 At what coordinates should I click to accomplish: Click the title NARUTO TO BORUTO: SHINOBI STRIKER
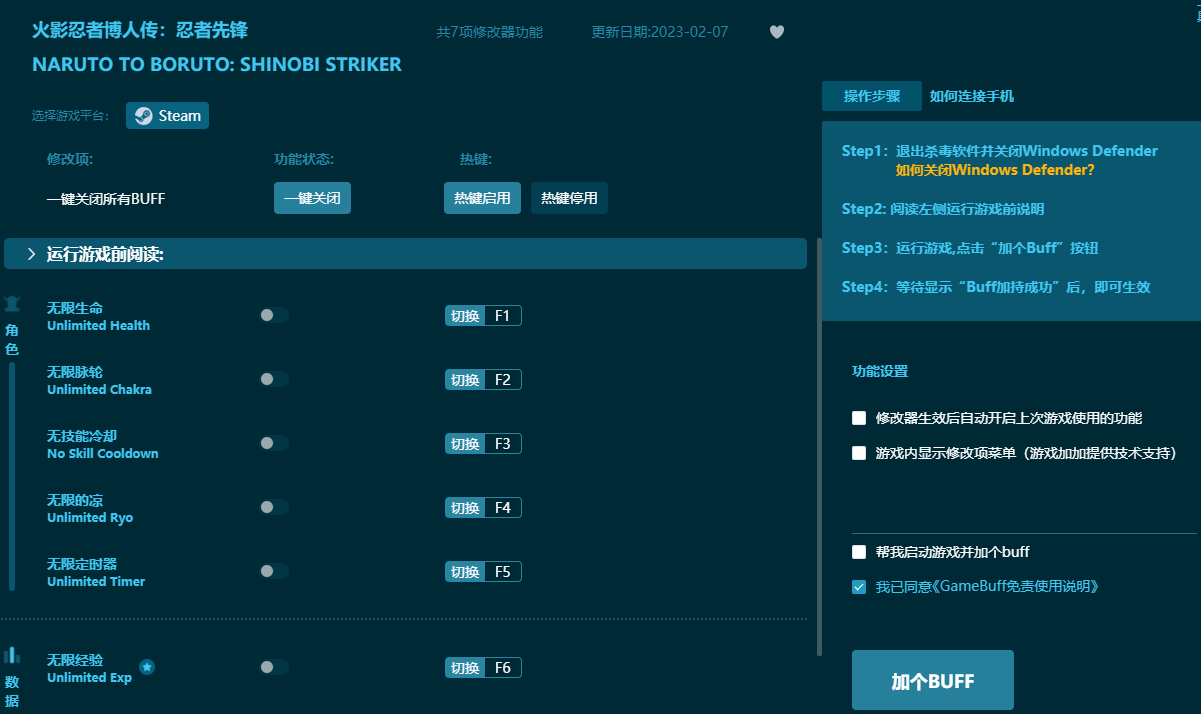pyautogui.click(x=217, y=65)
